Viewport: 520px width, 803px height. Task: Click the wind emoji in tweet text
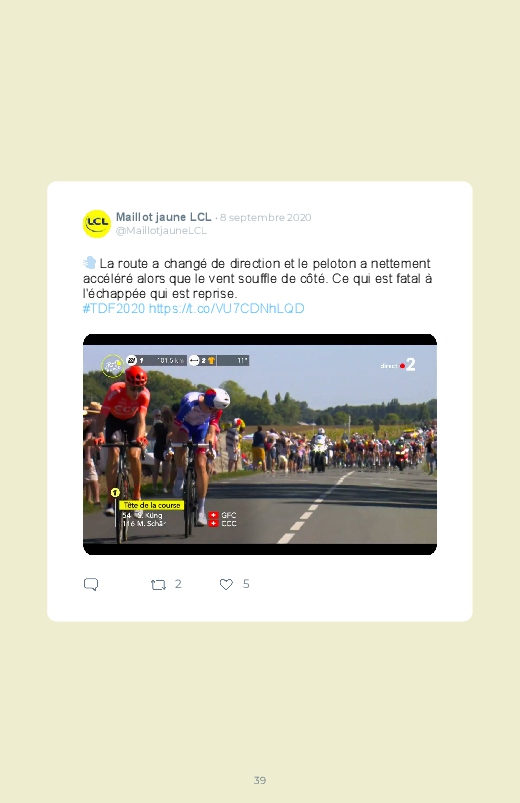point(90,263)
